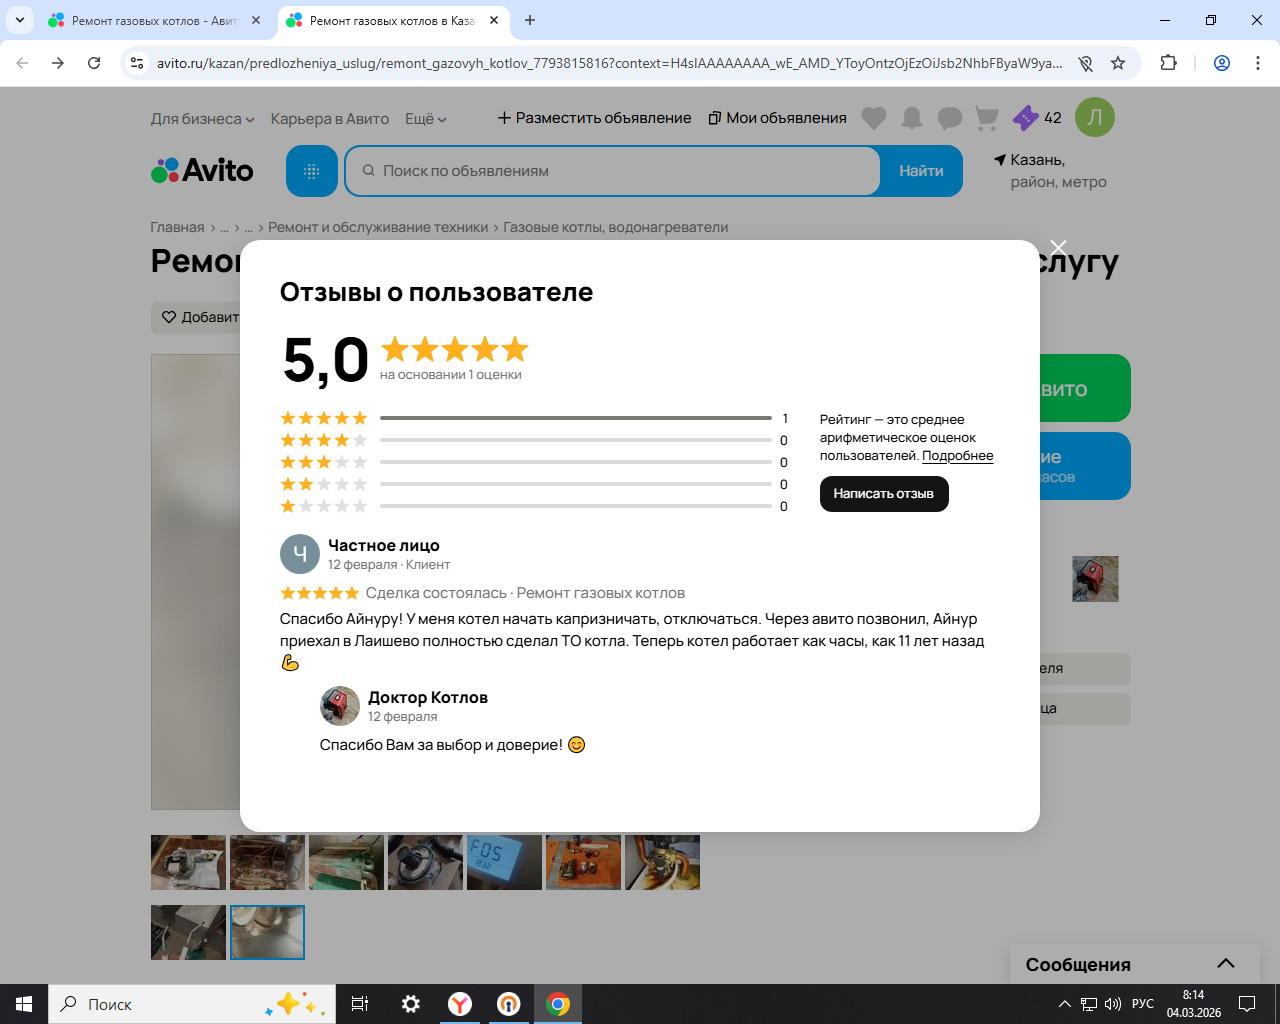Image resolution: width=1280 pixels, height=1024 pixels.
Task: Open the Chrome tab search dropdown
Action: [x=19, y=20]
